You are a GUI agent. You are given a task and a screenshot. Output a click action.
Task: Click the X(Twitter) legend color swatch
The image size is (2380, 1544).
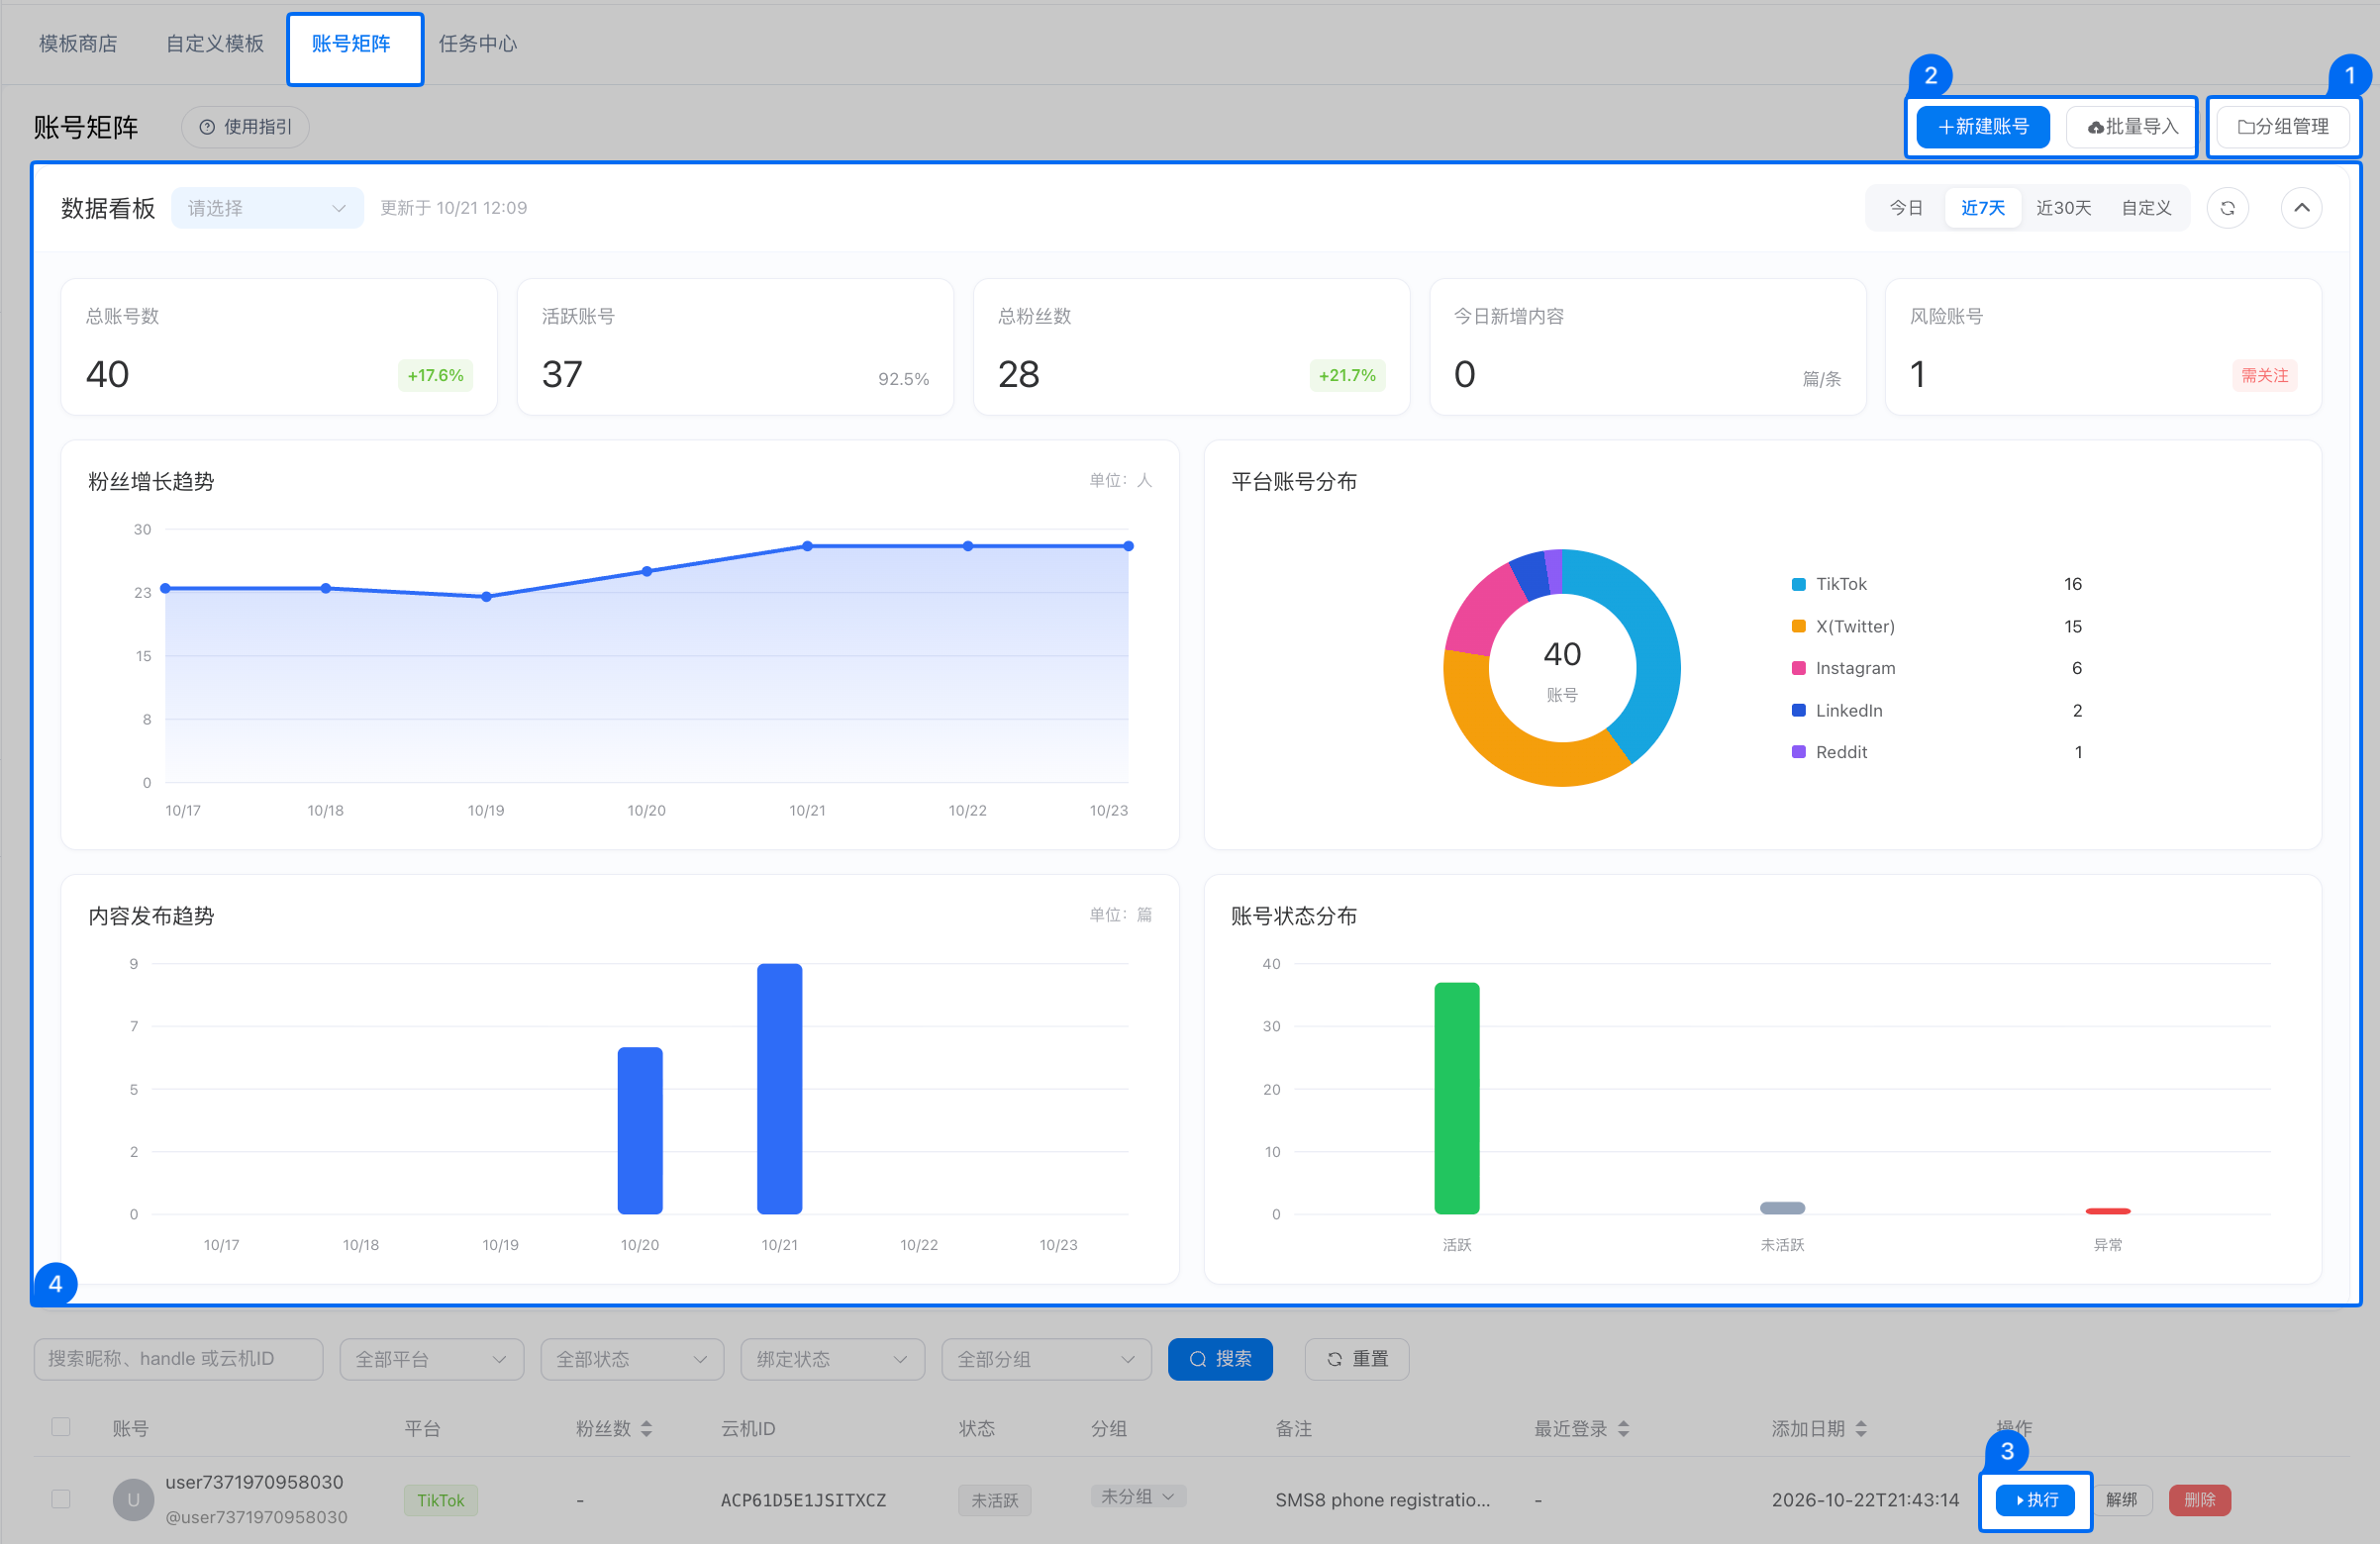click(x=1798, y=626)
